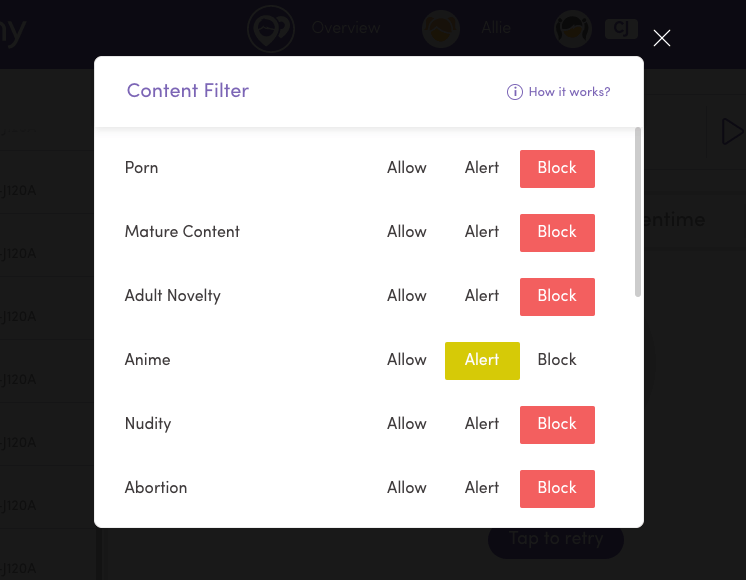
Task: Click the info icon beside How it works
Action: coord(515,92)
